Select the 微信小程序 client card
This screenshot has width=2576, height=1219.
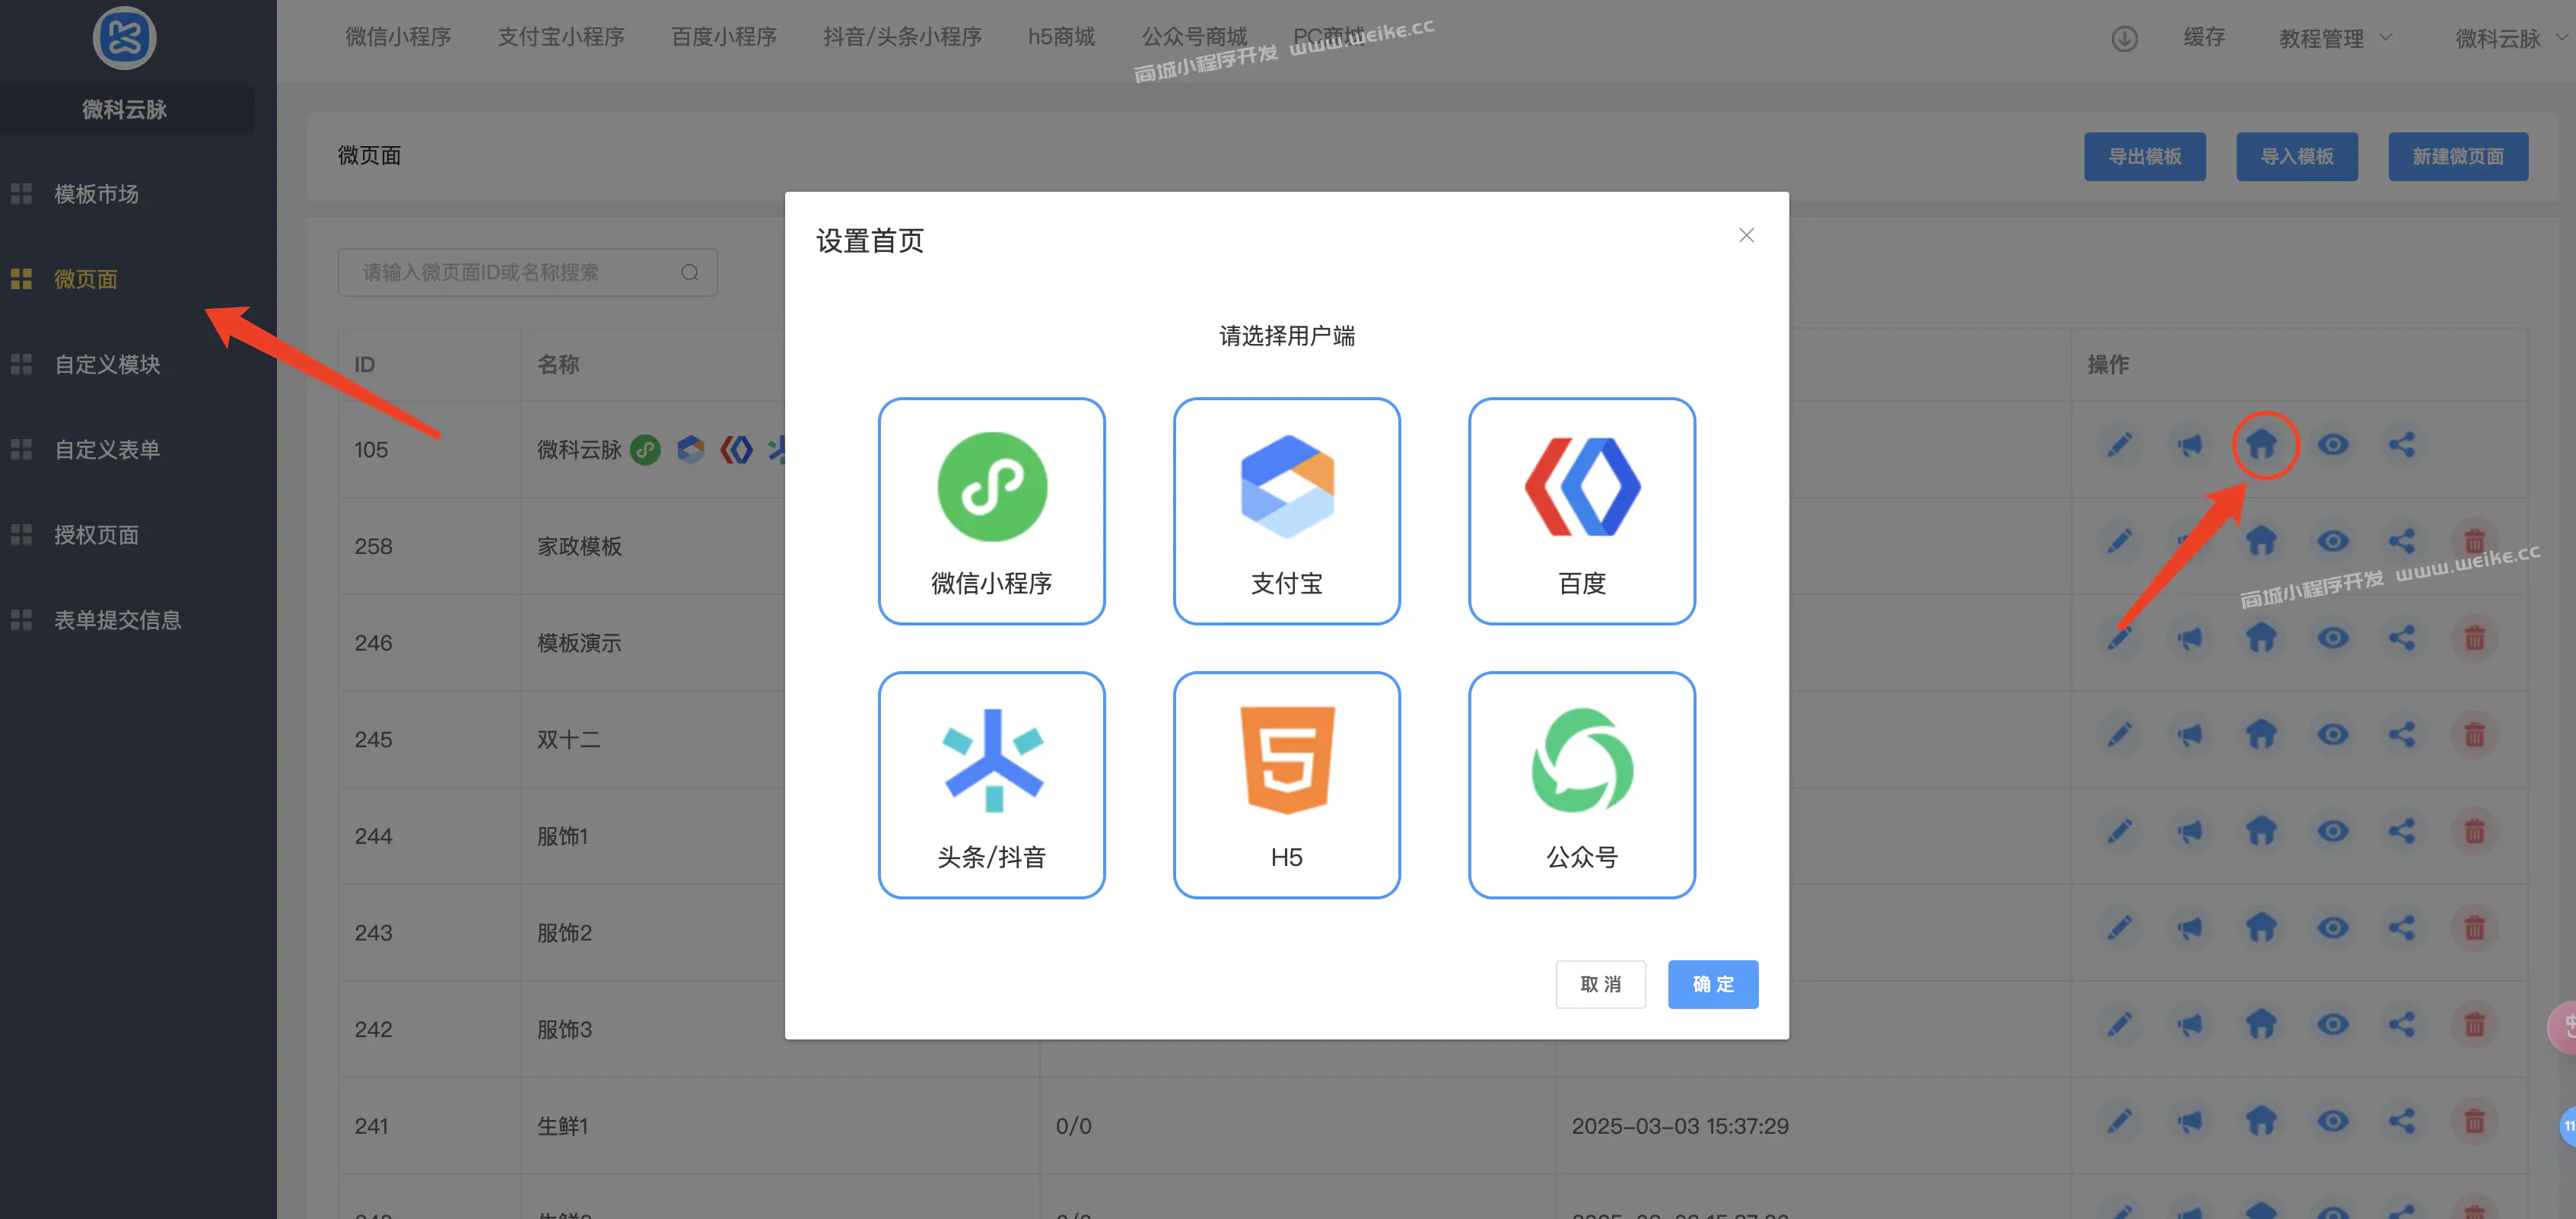click(x=991, y=511)
